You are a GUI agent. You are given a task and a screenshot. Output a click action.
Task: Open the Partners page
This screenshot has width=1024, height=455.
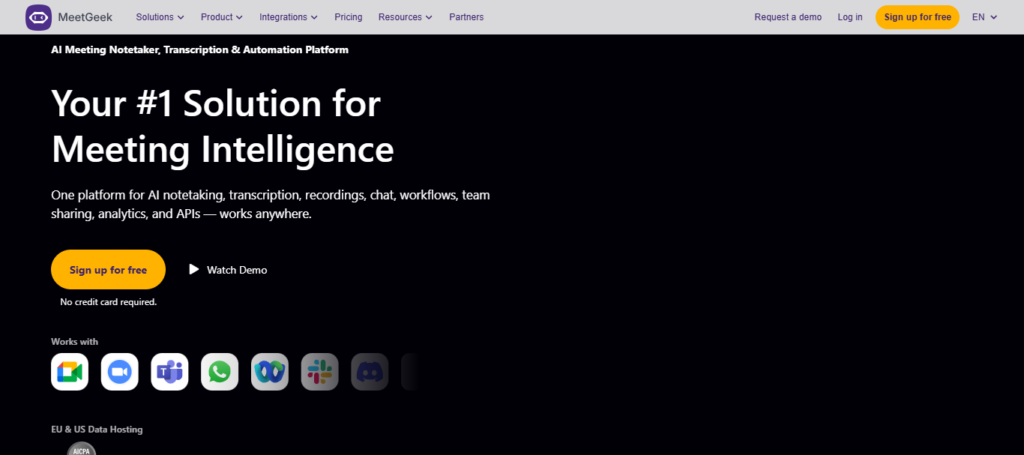[466, 17]
